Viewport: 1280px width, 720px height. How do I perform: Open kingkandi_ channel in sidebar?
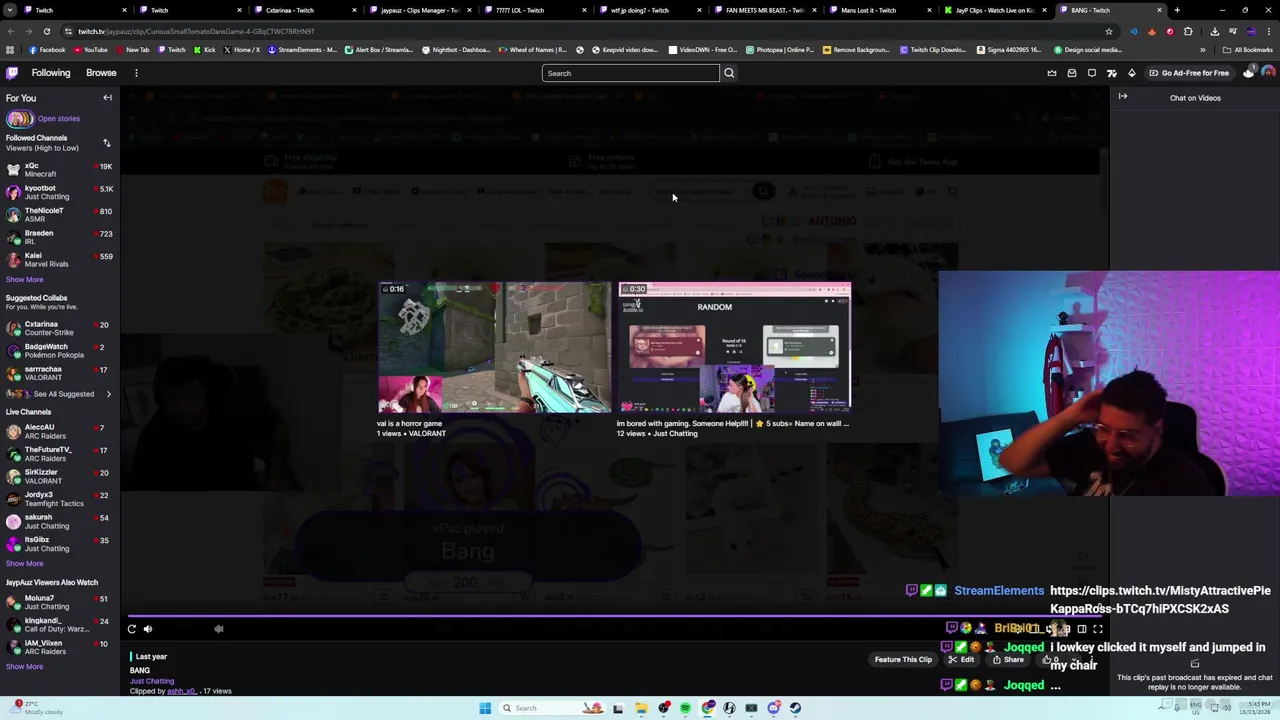click(59, 625)
